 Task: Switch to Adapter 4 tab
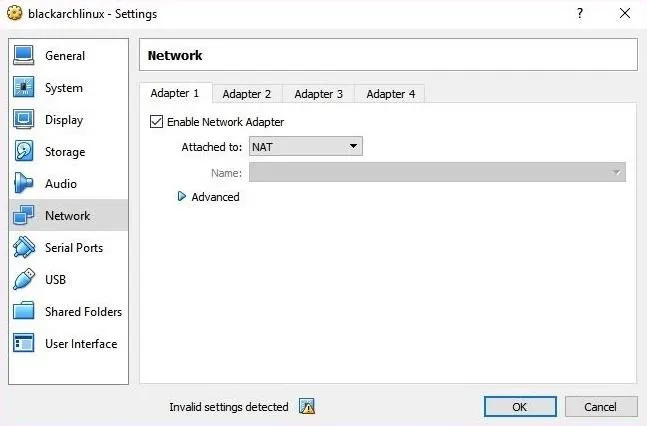tap(390, 94)
